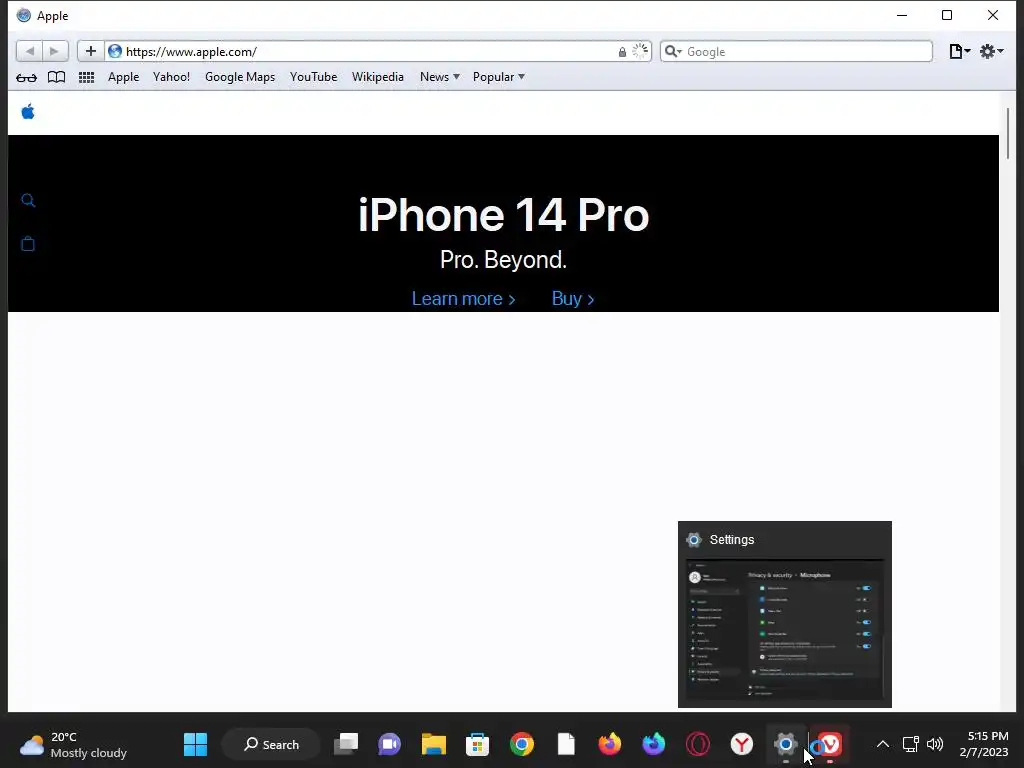
Task: Open clock showing 5:15 PM
Action: coord(985,744)
